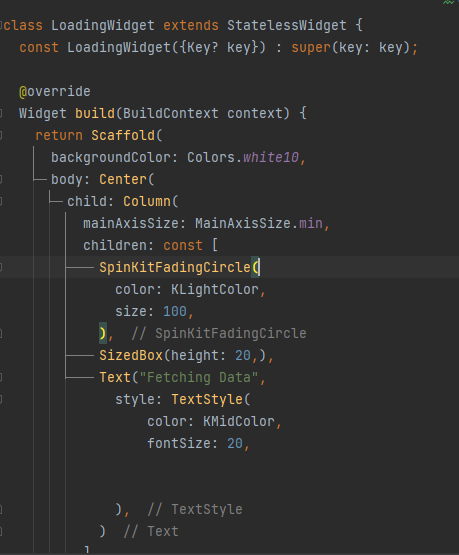Image resolution: width=459 pixels, height=555 pixels.
Task: Click the KLightColor constant
Action: tap(215, 290)
